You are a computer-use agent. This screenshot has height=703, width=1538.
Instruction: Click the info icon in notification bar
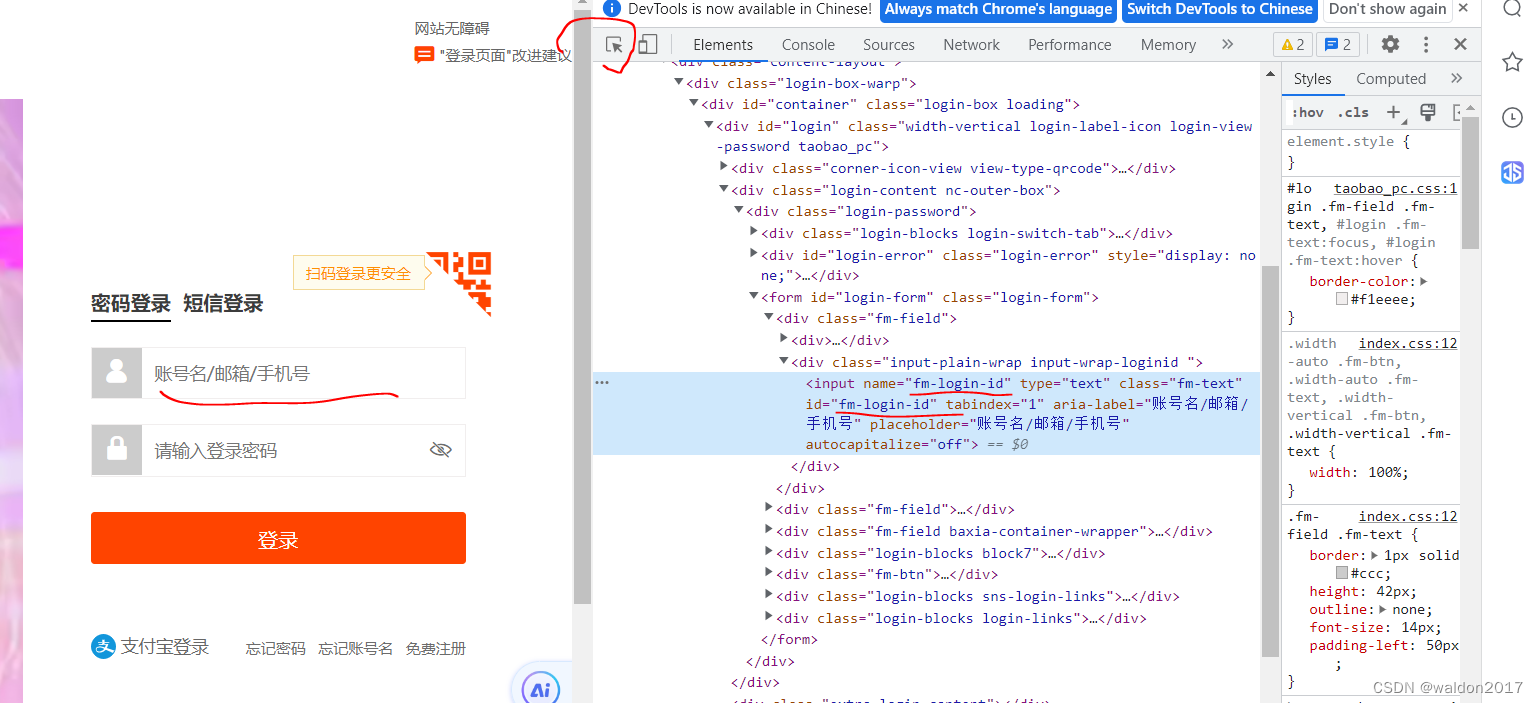tap(614, 9)
